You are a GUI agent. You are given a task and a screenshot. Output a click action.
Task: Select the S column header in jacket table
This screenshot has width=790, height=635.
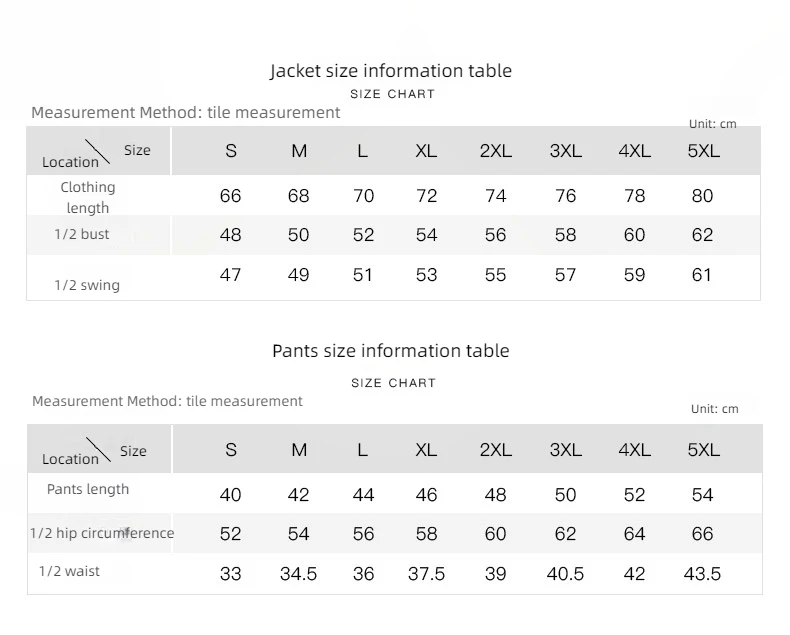[x=231, y=151]
